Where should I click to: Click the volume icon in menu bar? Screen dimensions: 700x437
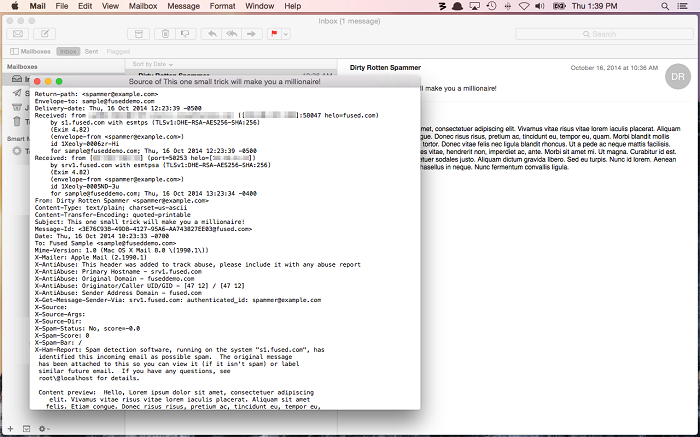pyautogui.click(x=540, y=6)
